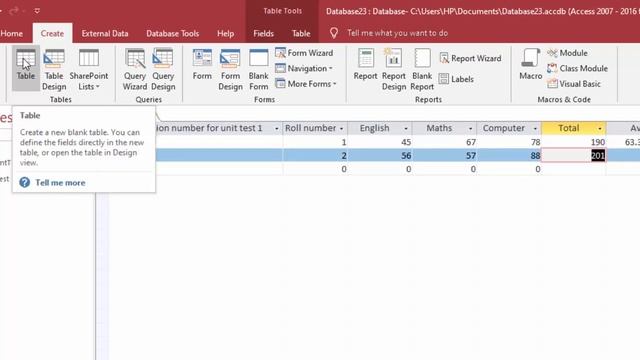Click the Maths cell with value 57
The width and height of the screenshot is (640, 360).
[444, 156]
